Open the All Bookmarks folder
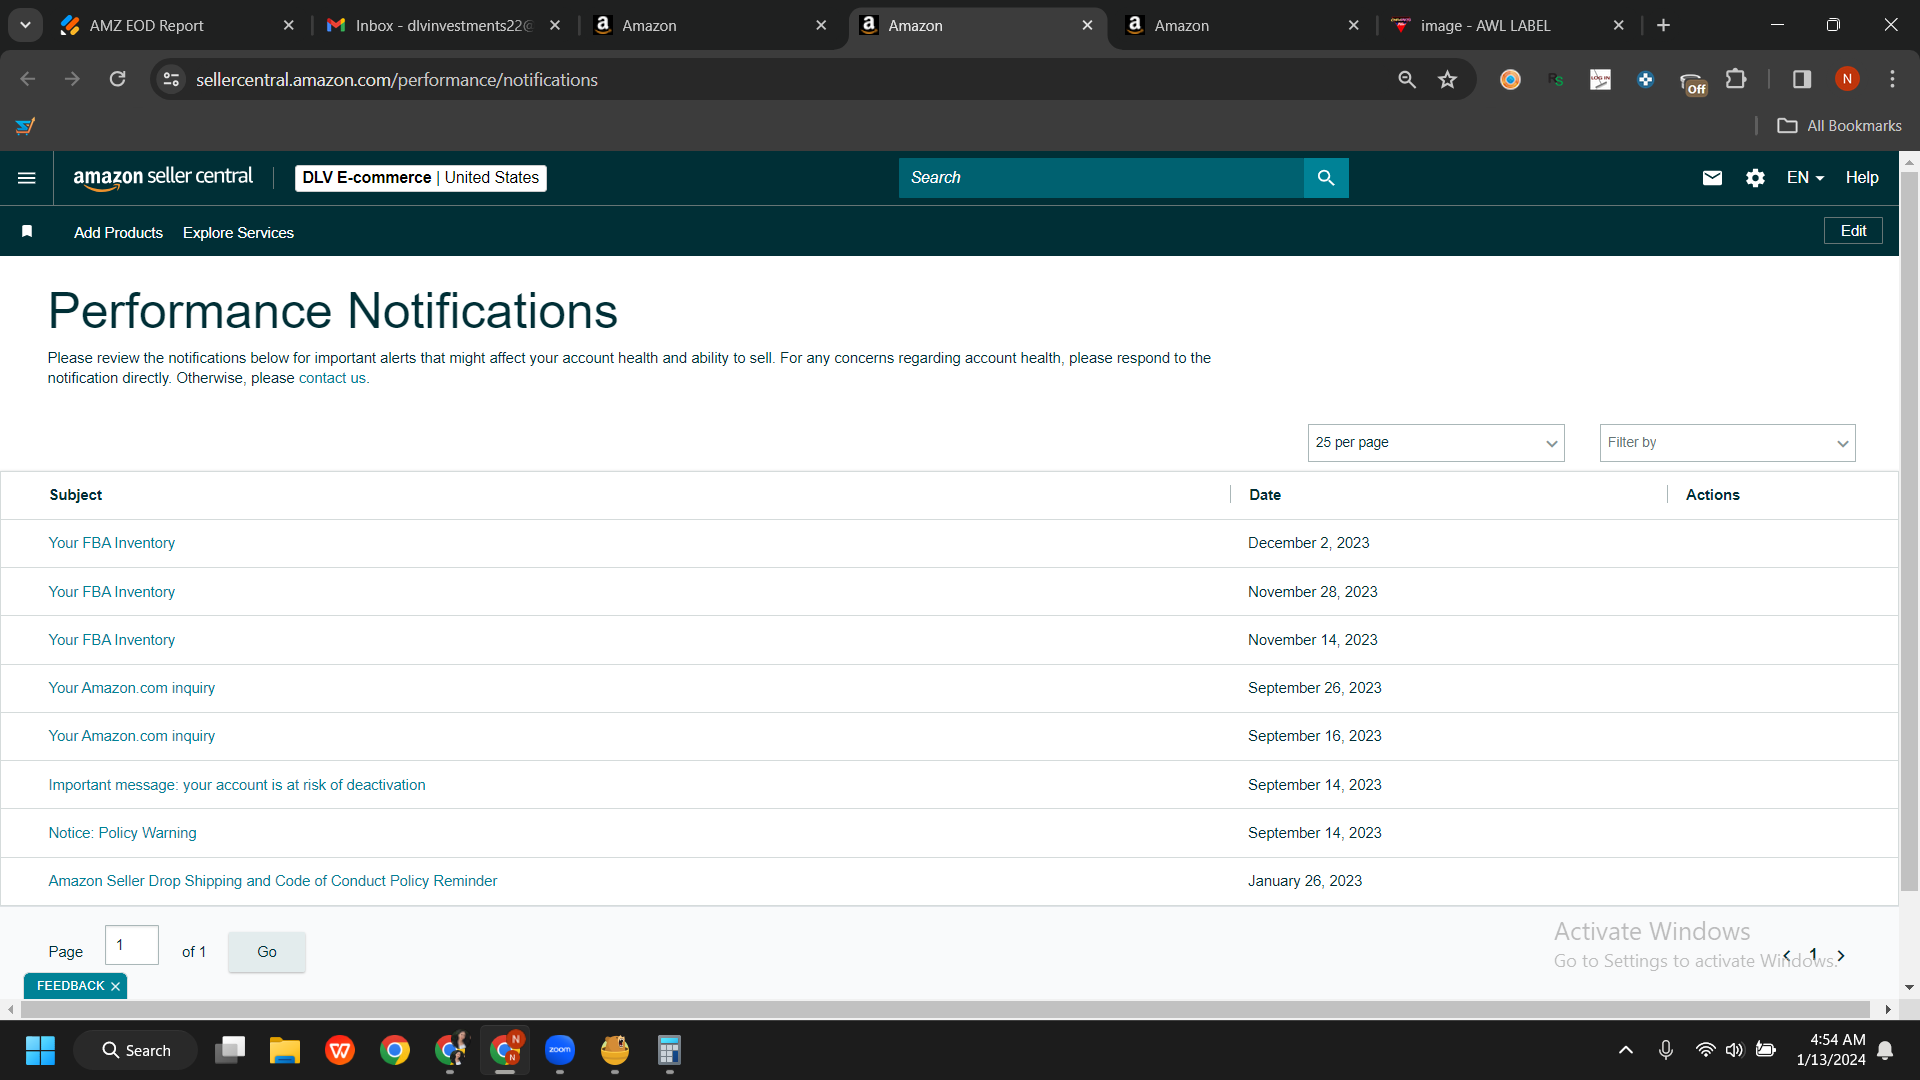The height and width of the screenshot is (1080, 1920). click(x=1839, y=126)
